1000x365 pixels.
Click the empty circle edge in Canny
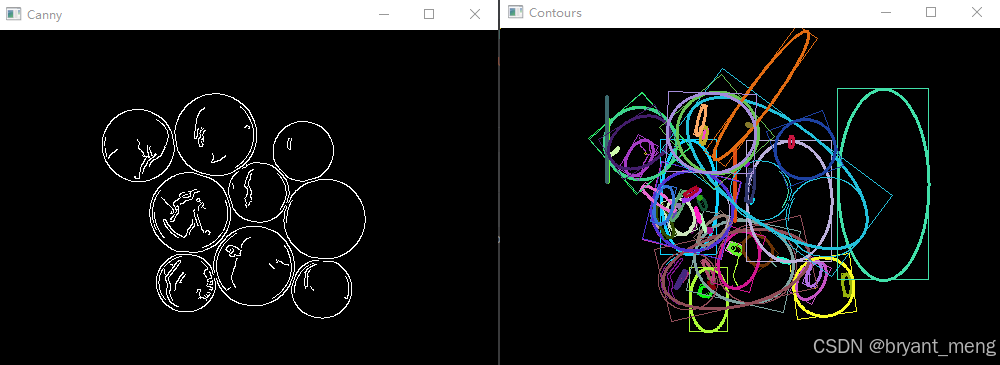(x=325, y=219)
